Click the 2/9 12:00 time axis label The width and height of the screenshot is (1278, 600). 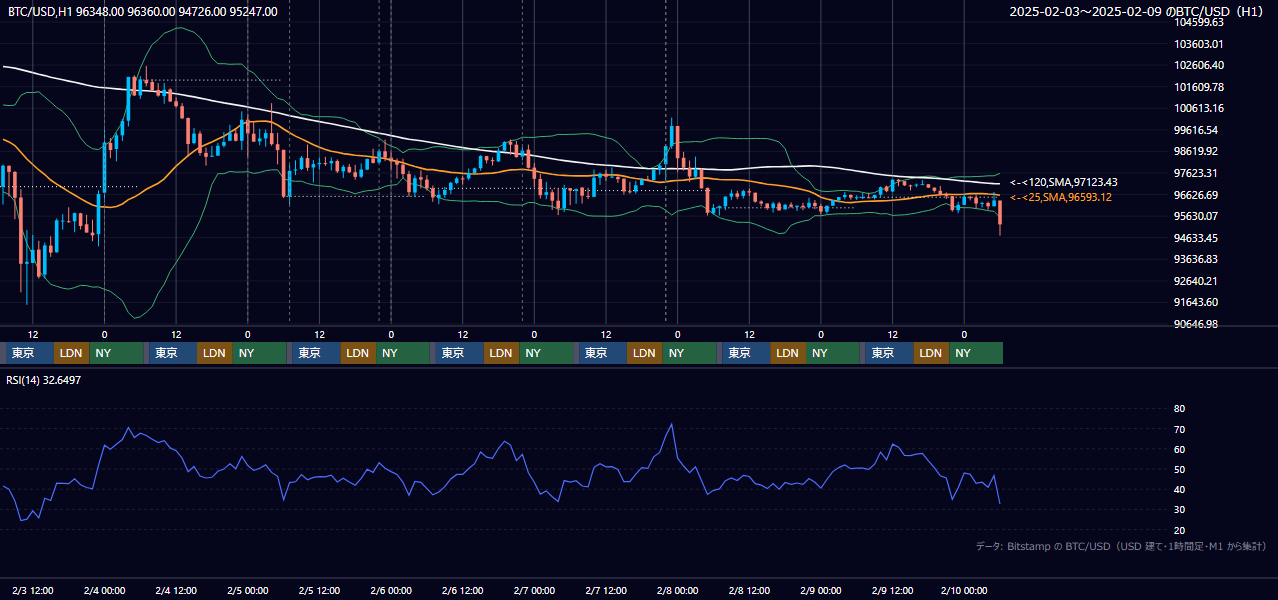click(893, 591)
